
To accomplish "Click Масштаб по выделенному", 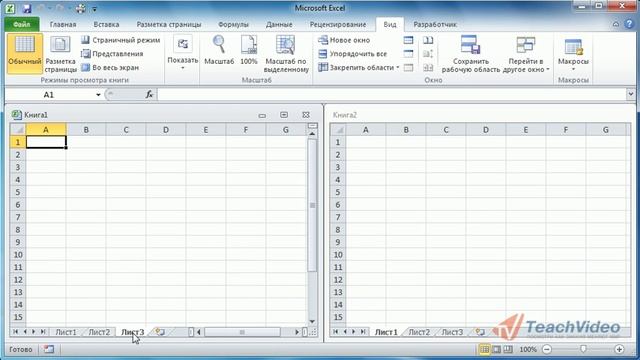I will tap(286, 53).
